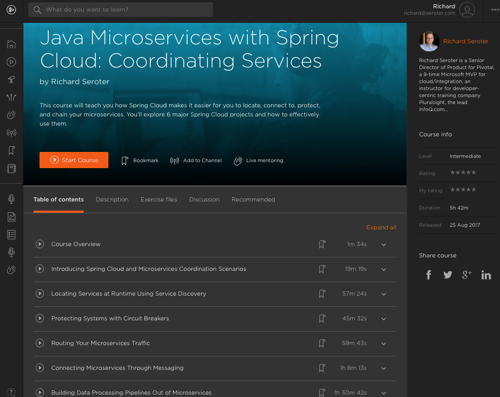Image resolution: width=500 pixels, height=397 pixels.
Task: Expand Routing Your Microservices Traffic chevron
Action: [x=384, y=344]
